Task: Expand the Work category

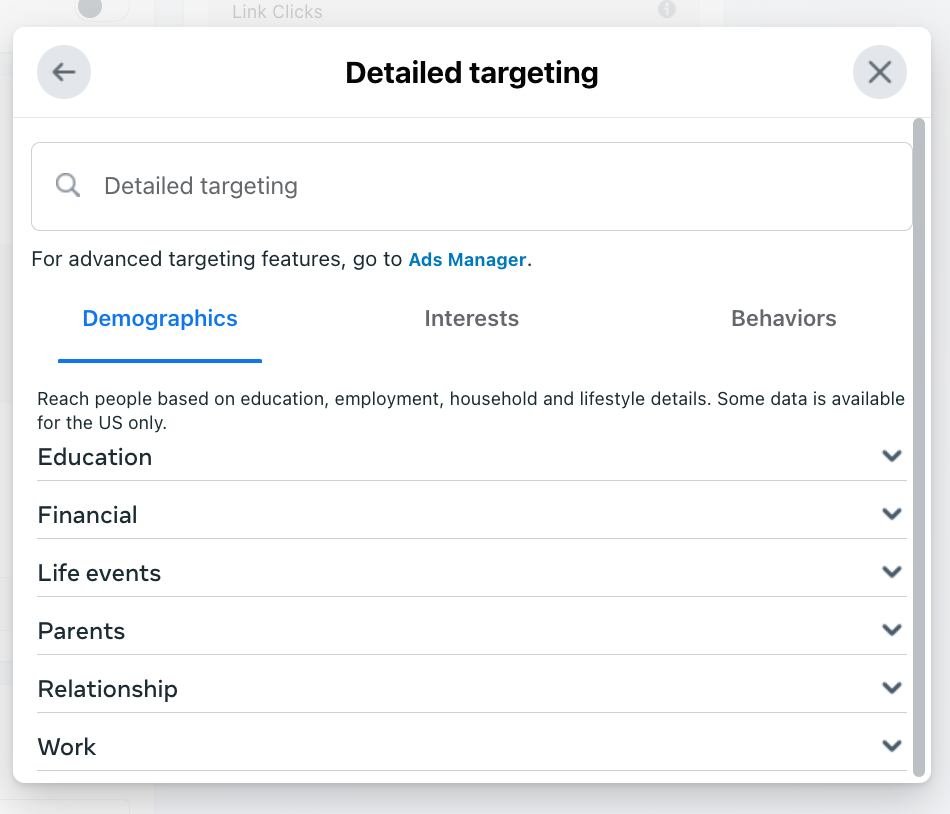Action: click(x=891, y=745)
